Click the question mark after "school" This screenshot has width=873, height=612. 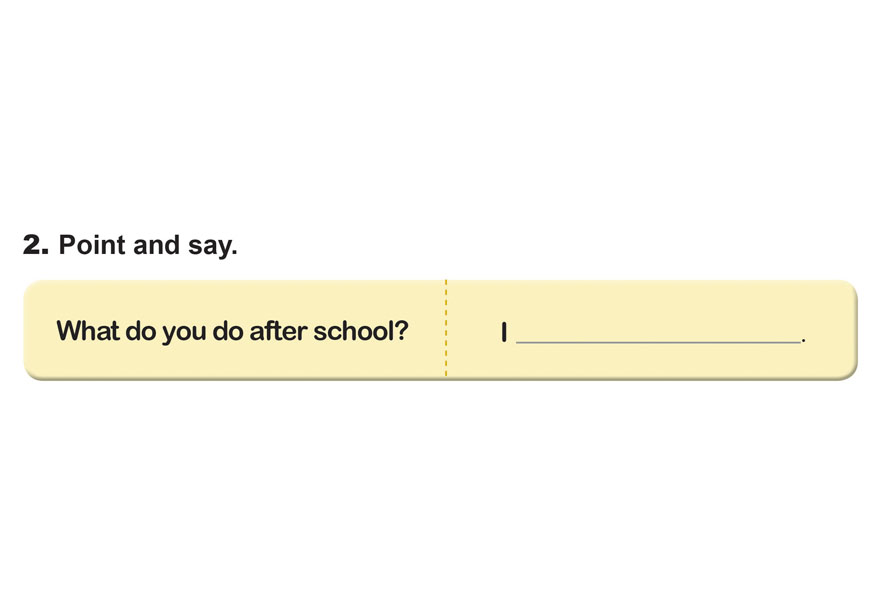click(x=401, y=331)
